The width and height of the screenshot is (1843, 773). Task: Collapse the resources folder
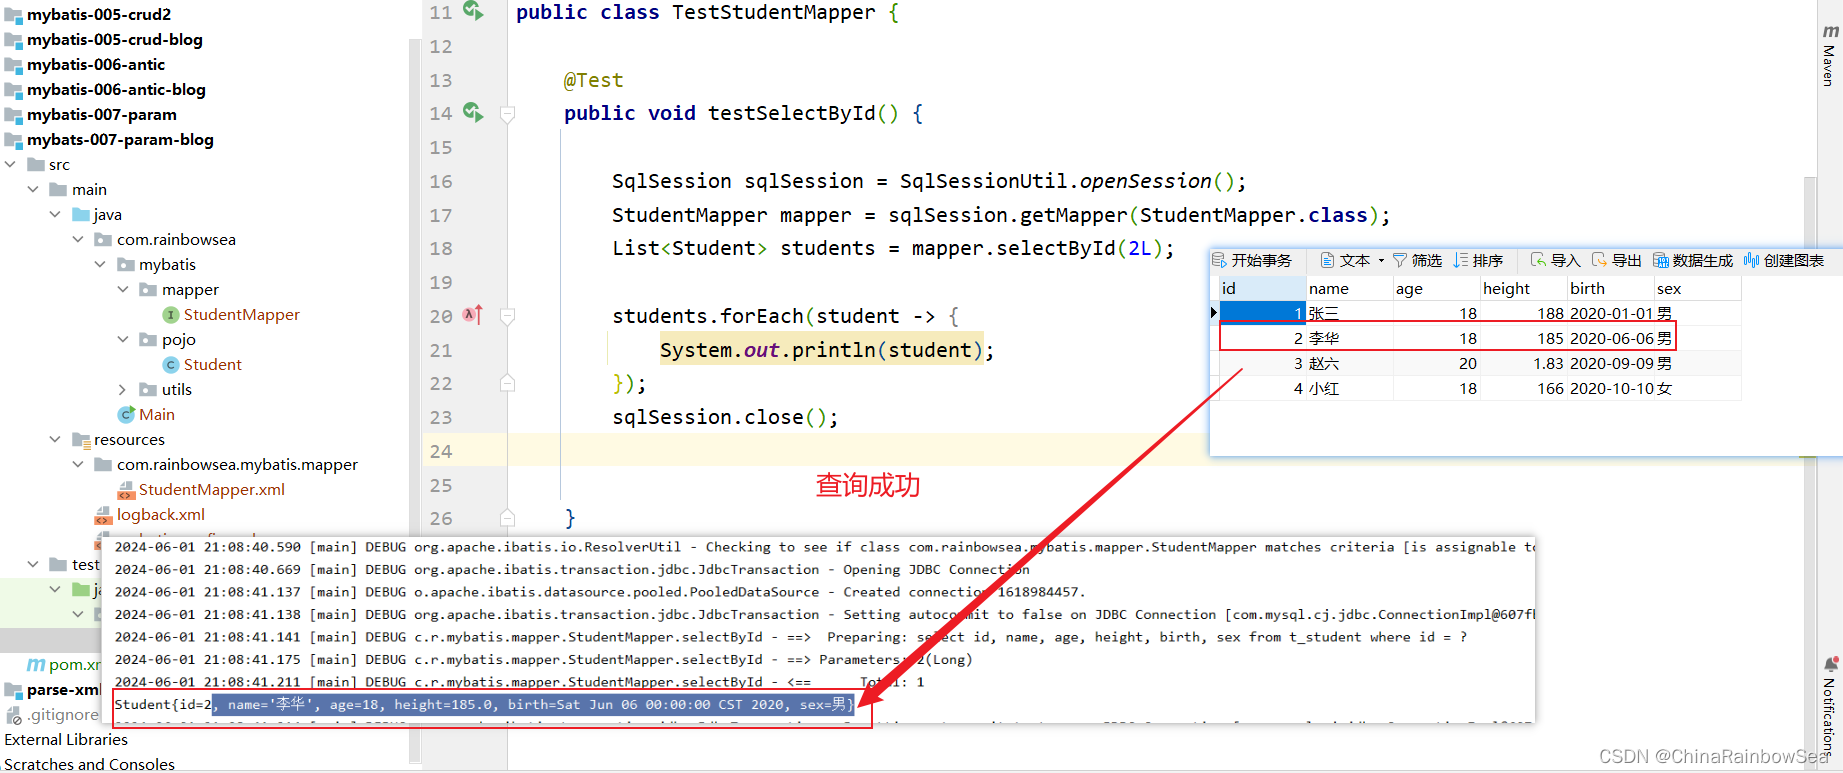[55, 439]
